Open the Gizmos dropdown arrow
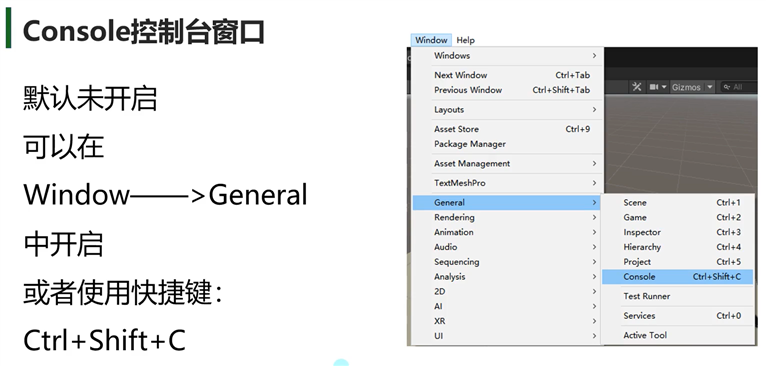Screen dimensions: 766x366 710,87
